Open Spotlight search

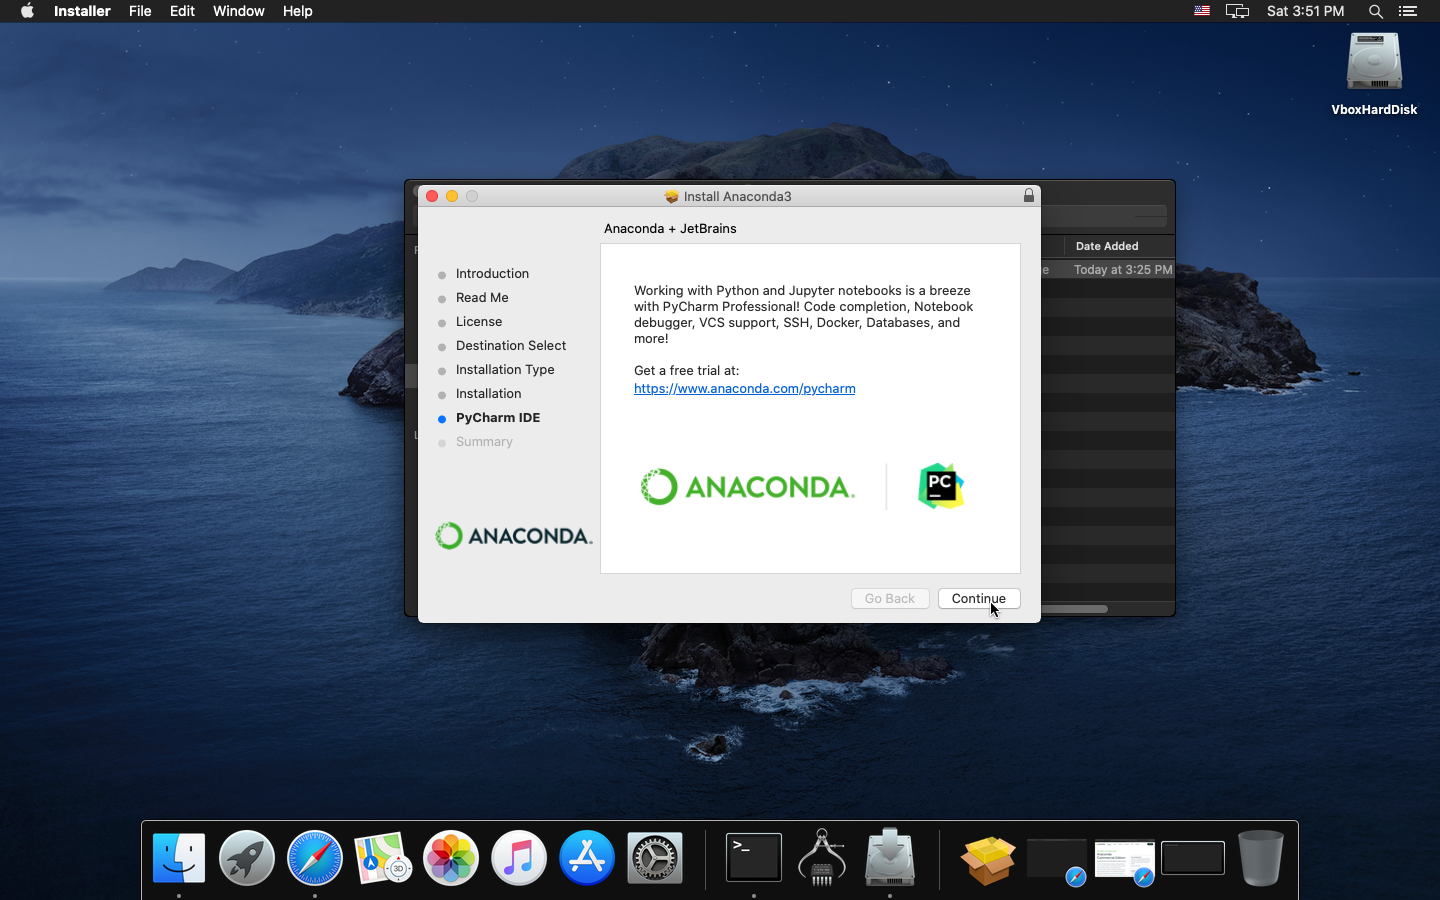coord(1376,11)
